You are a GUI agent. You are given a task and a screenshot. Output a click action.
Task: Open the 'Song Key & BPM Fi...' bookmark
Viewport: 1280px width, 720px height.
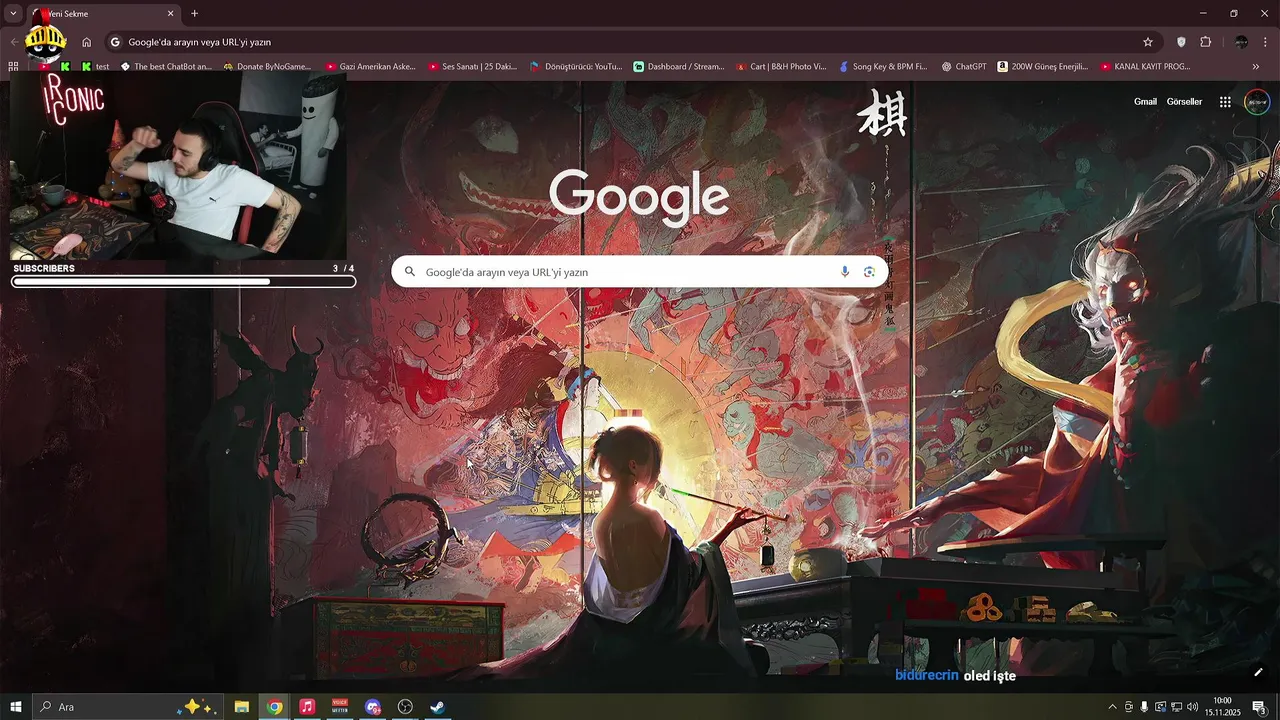click(x=883, y=67)
